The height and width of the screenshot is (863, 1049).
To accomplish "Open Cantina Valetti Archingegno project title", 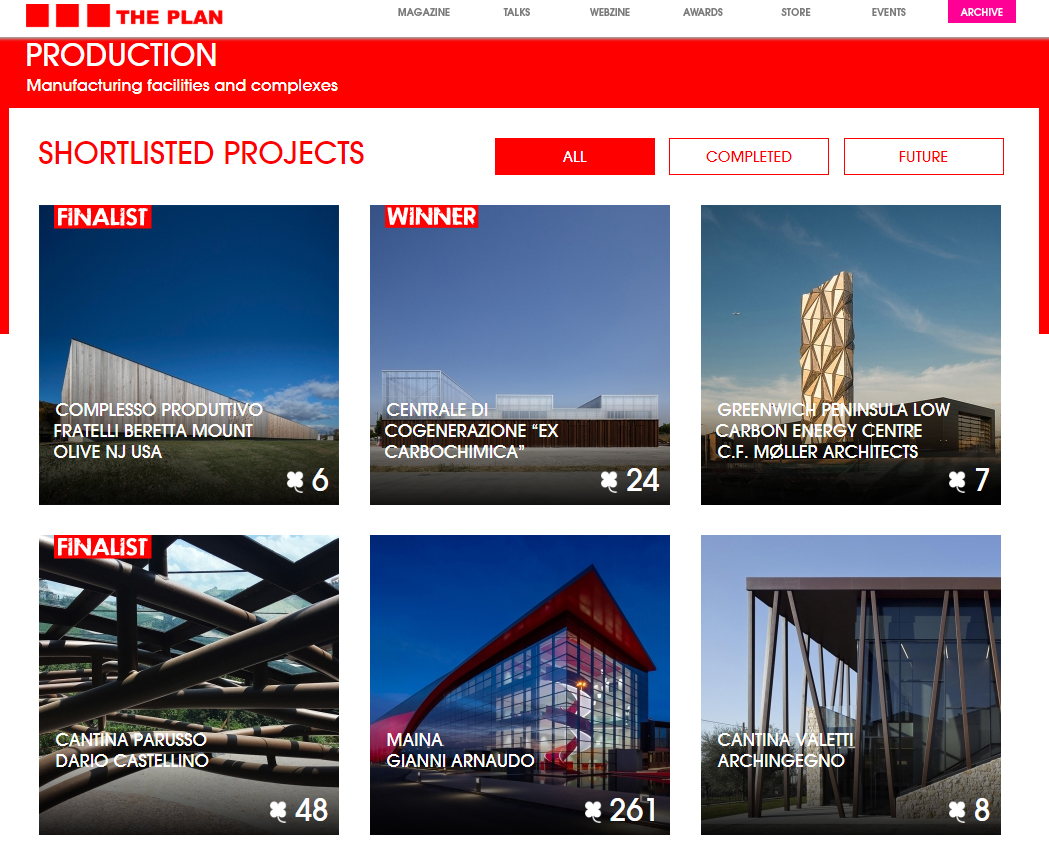I will (785, 750).
